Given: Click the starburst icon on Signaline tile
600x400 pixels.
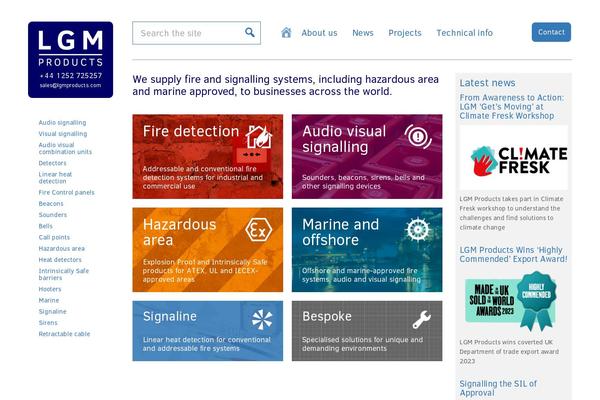Looking at the screenshot, I should click(262, 319).
